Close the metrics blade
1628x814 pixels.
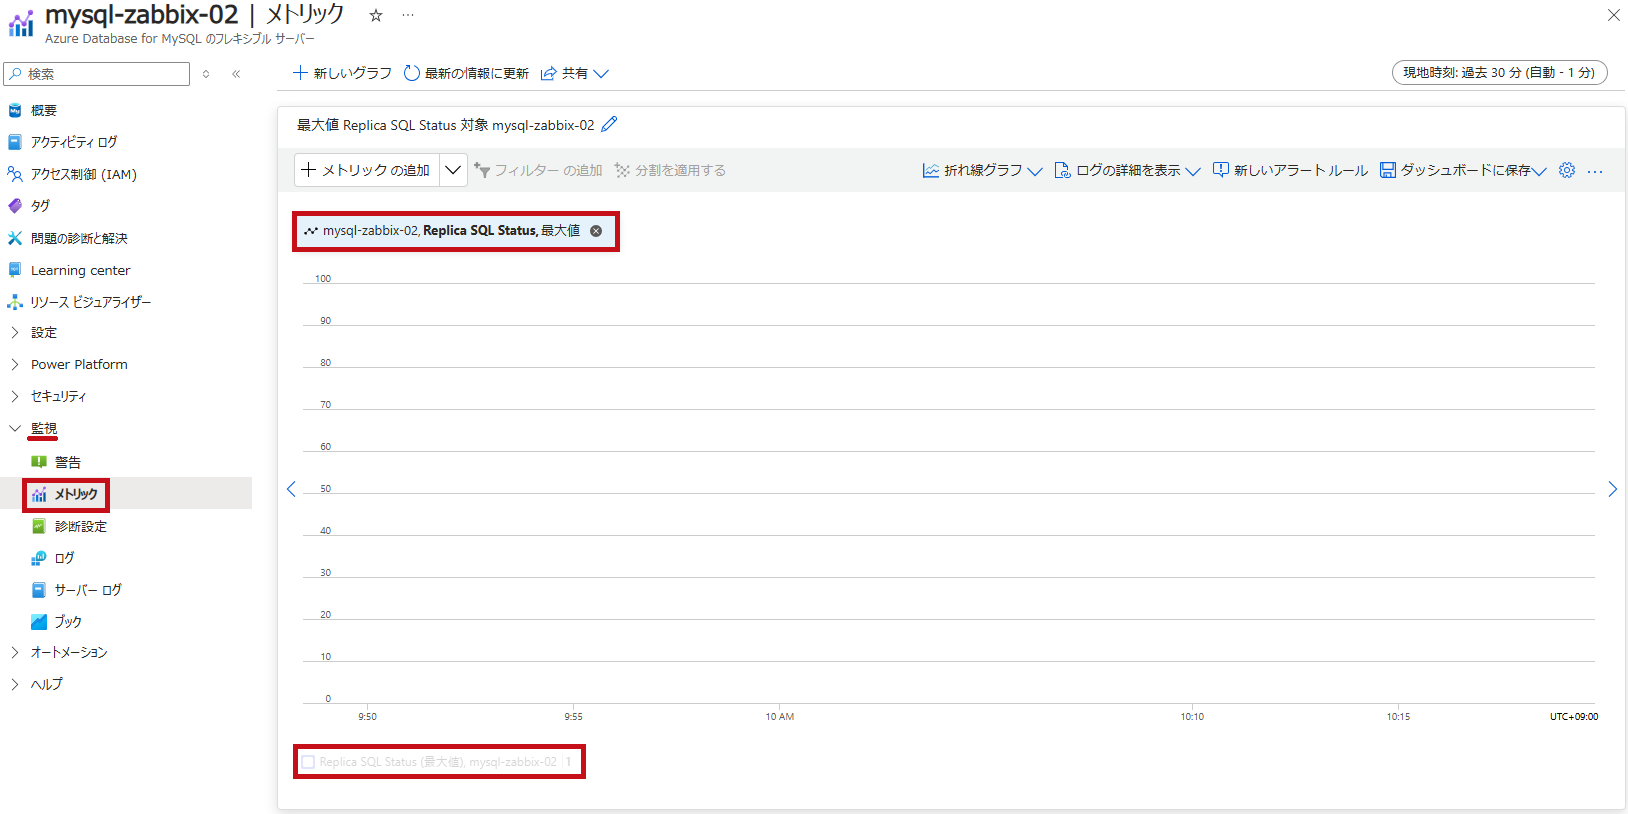[1613, 15]
